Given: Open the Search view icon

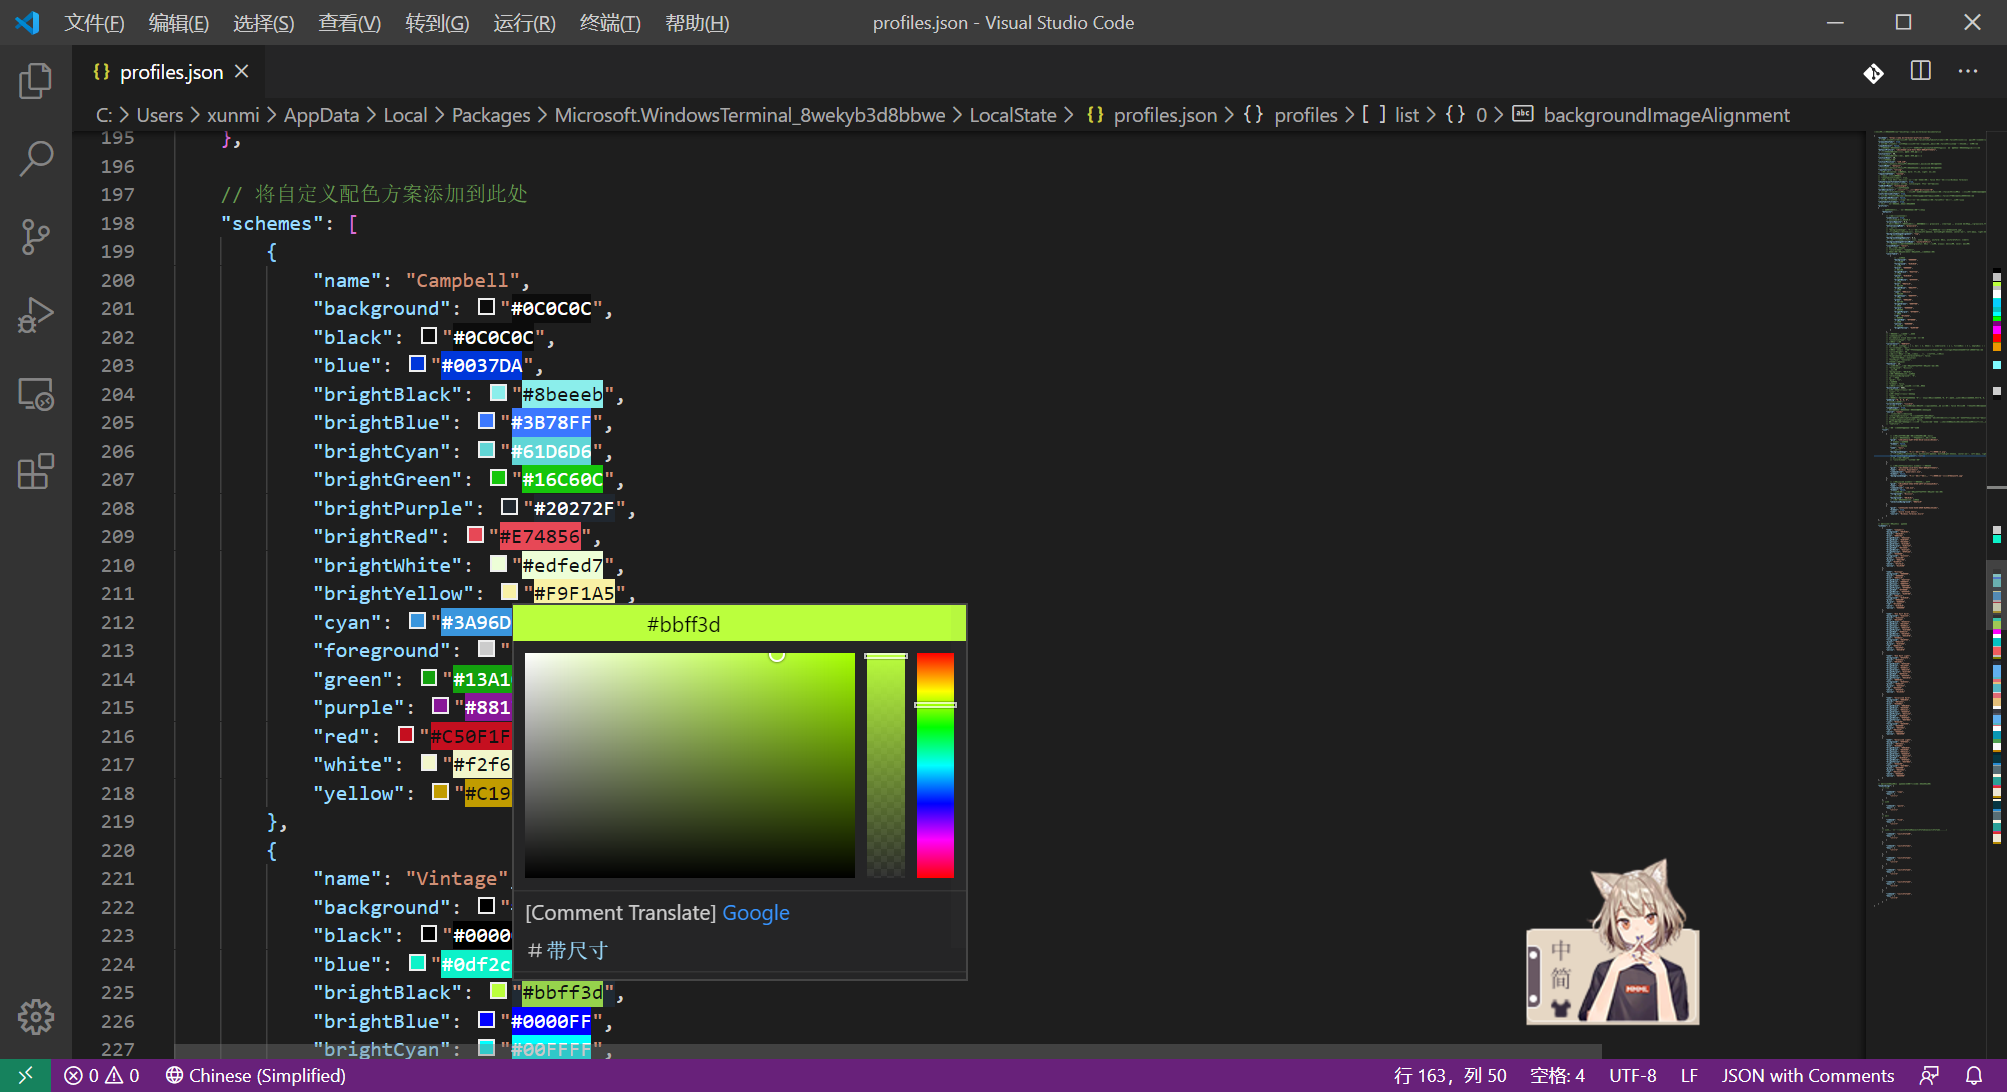Looking at the screenshot, I should click(x=36, y=158).
